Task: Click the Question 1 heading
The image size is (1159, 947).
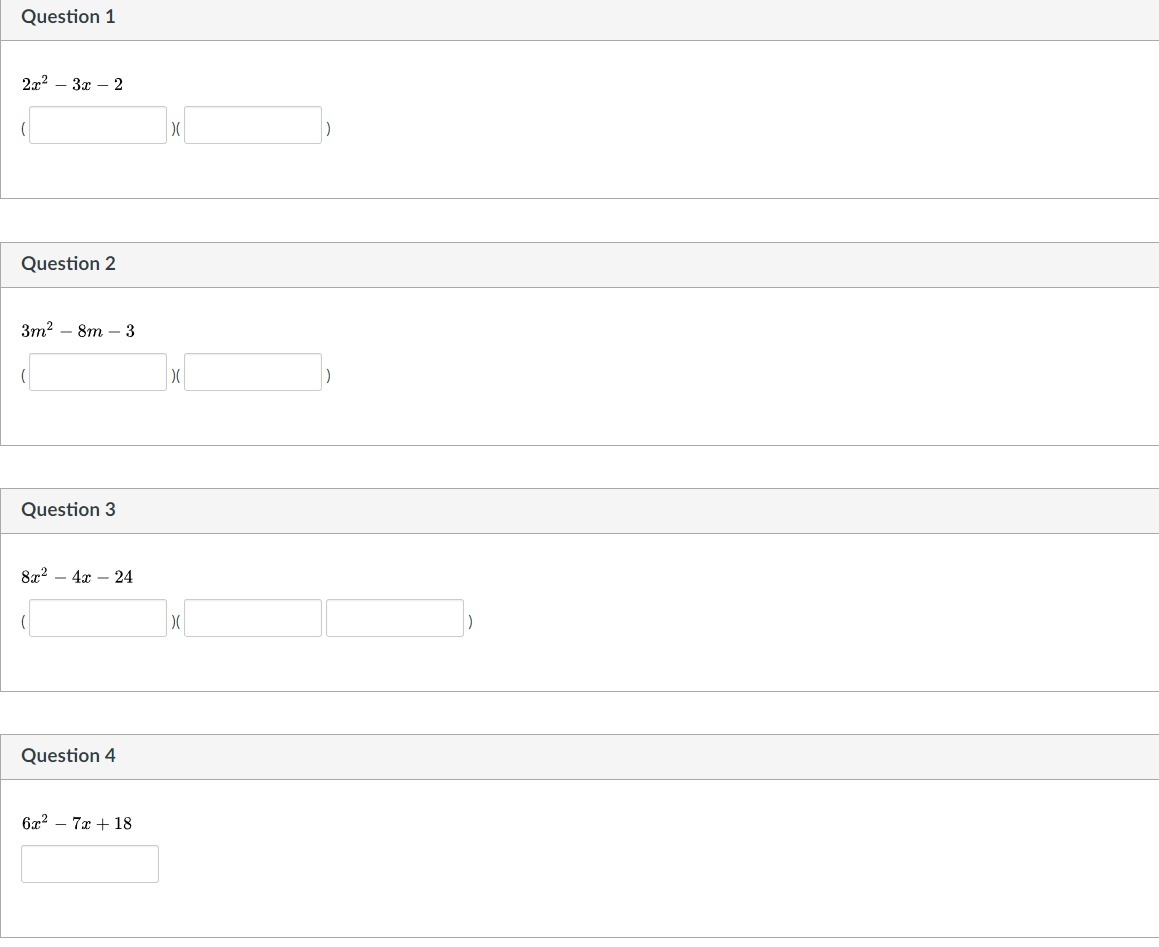Action: (68, 16)
